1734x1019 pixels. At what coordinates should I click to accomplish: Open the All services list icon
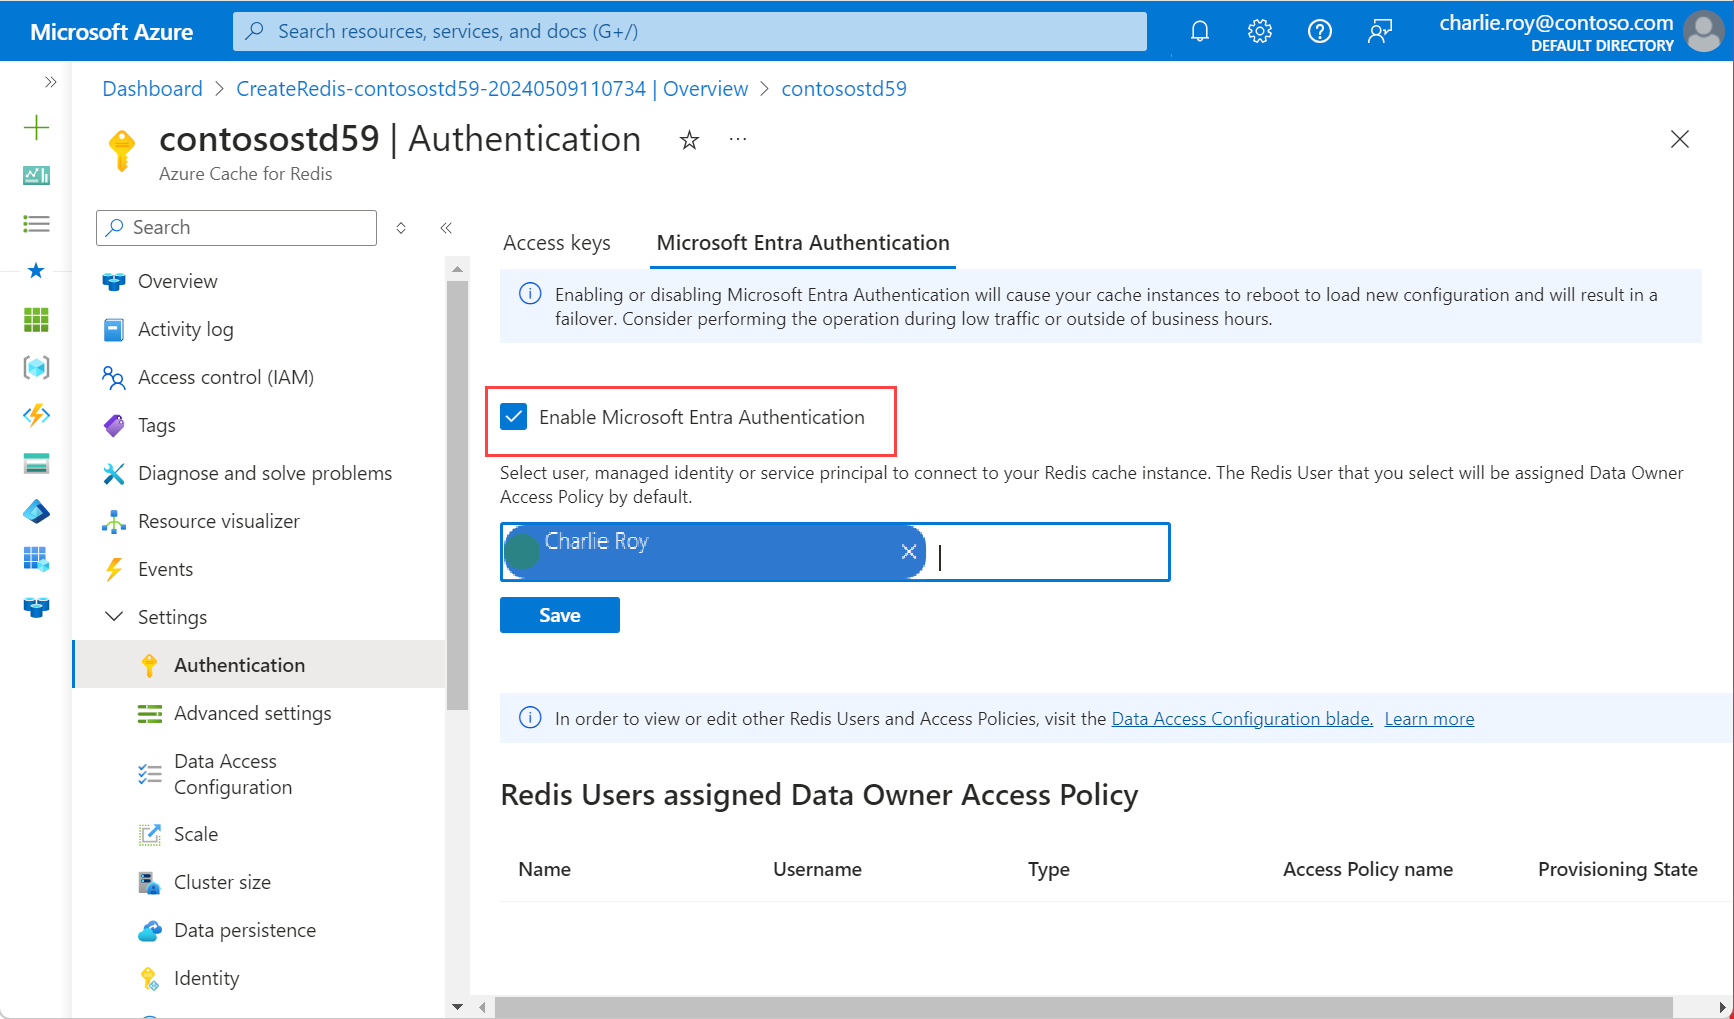(x=36, y=223)
